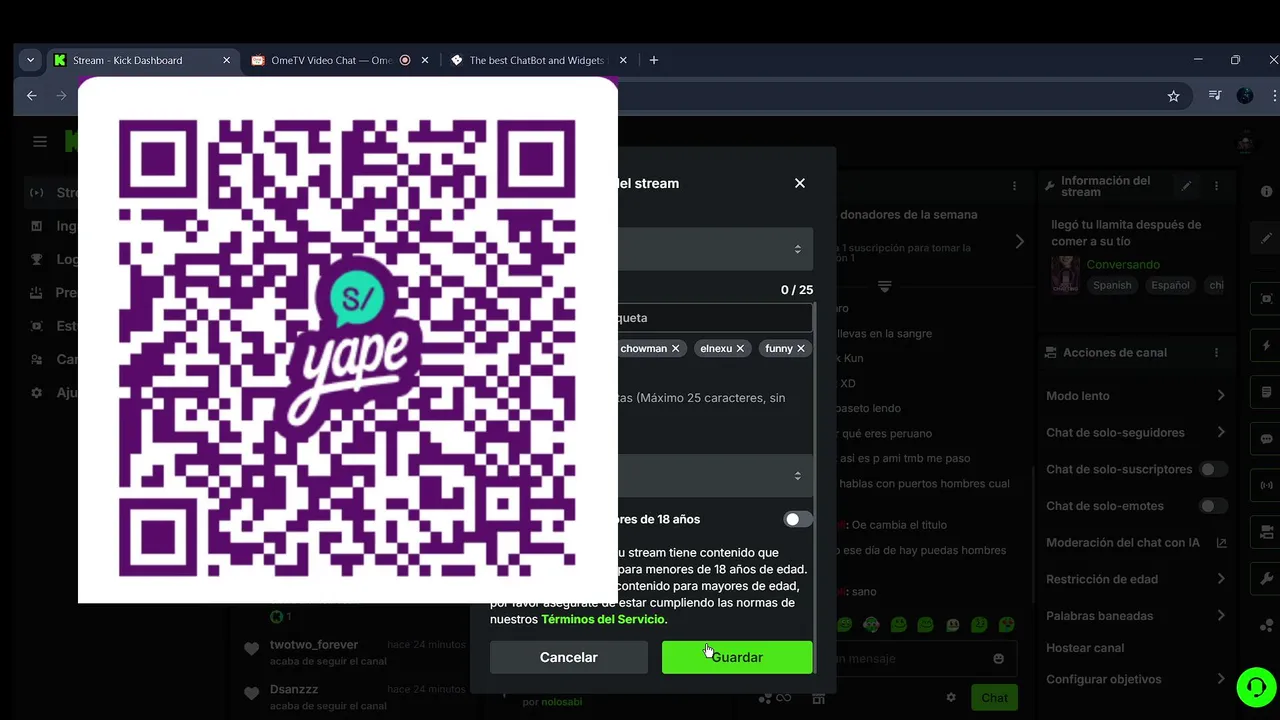Remove the elnexu tag
This screenshot has height=720, width=1280.
741,348
